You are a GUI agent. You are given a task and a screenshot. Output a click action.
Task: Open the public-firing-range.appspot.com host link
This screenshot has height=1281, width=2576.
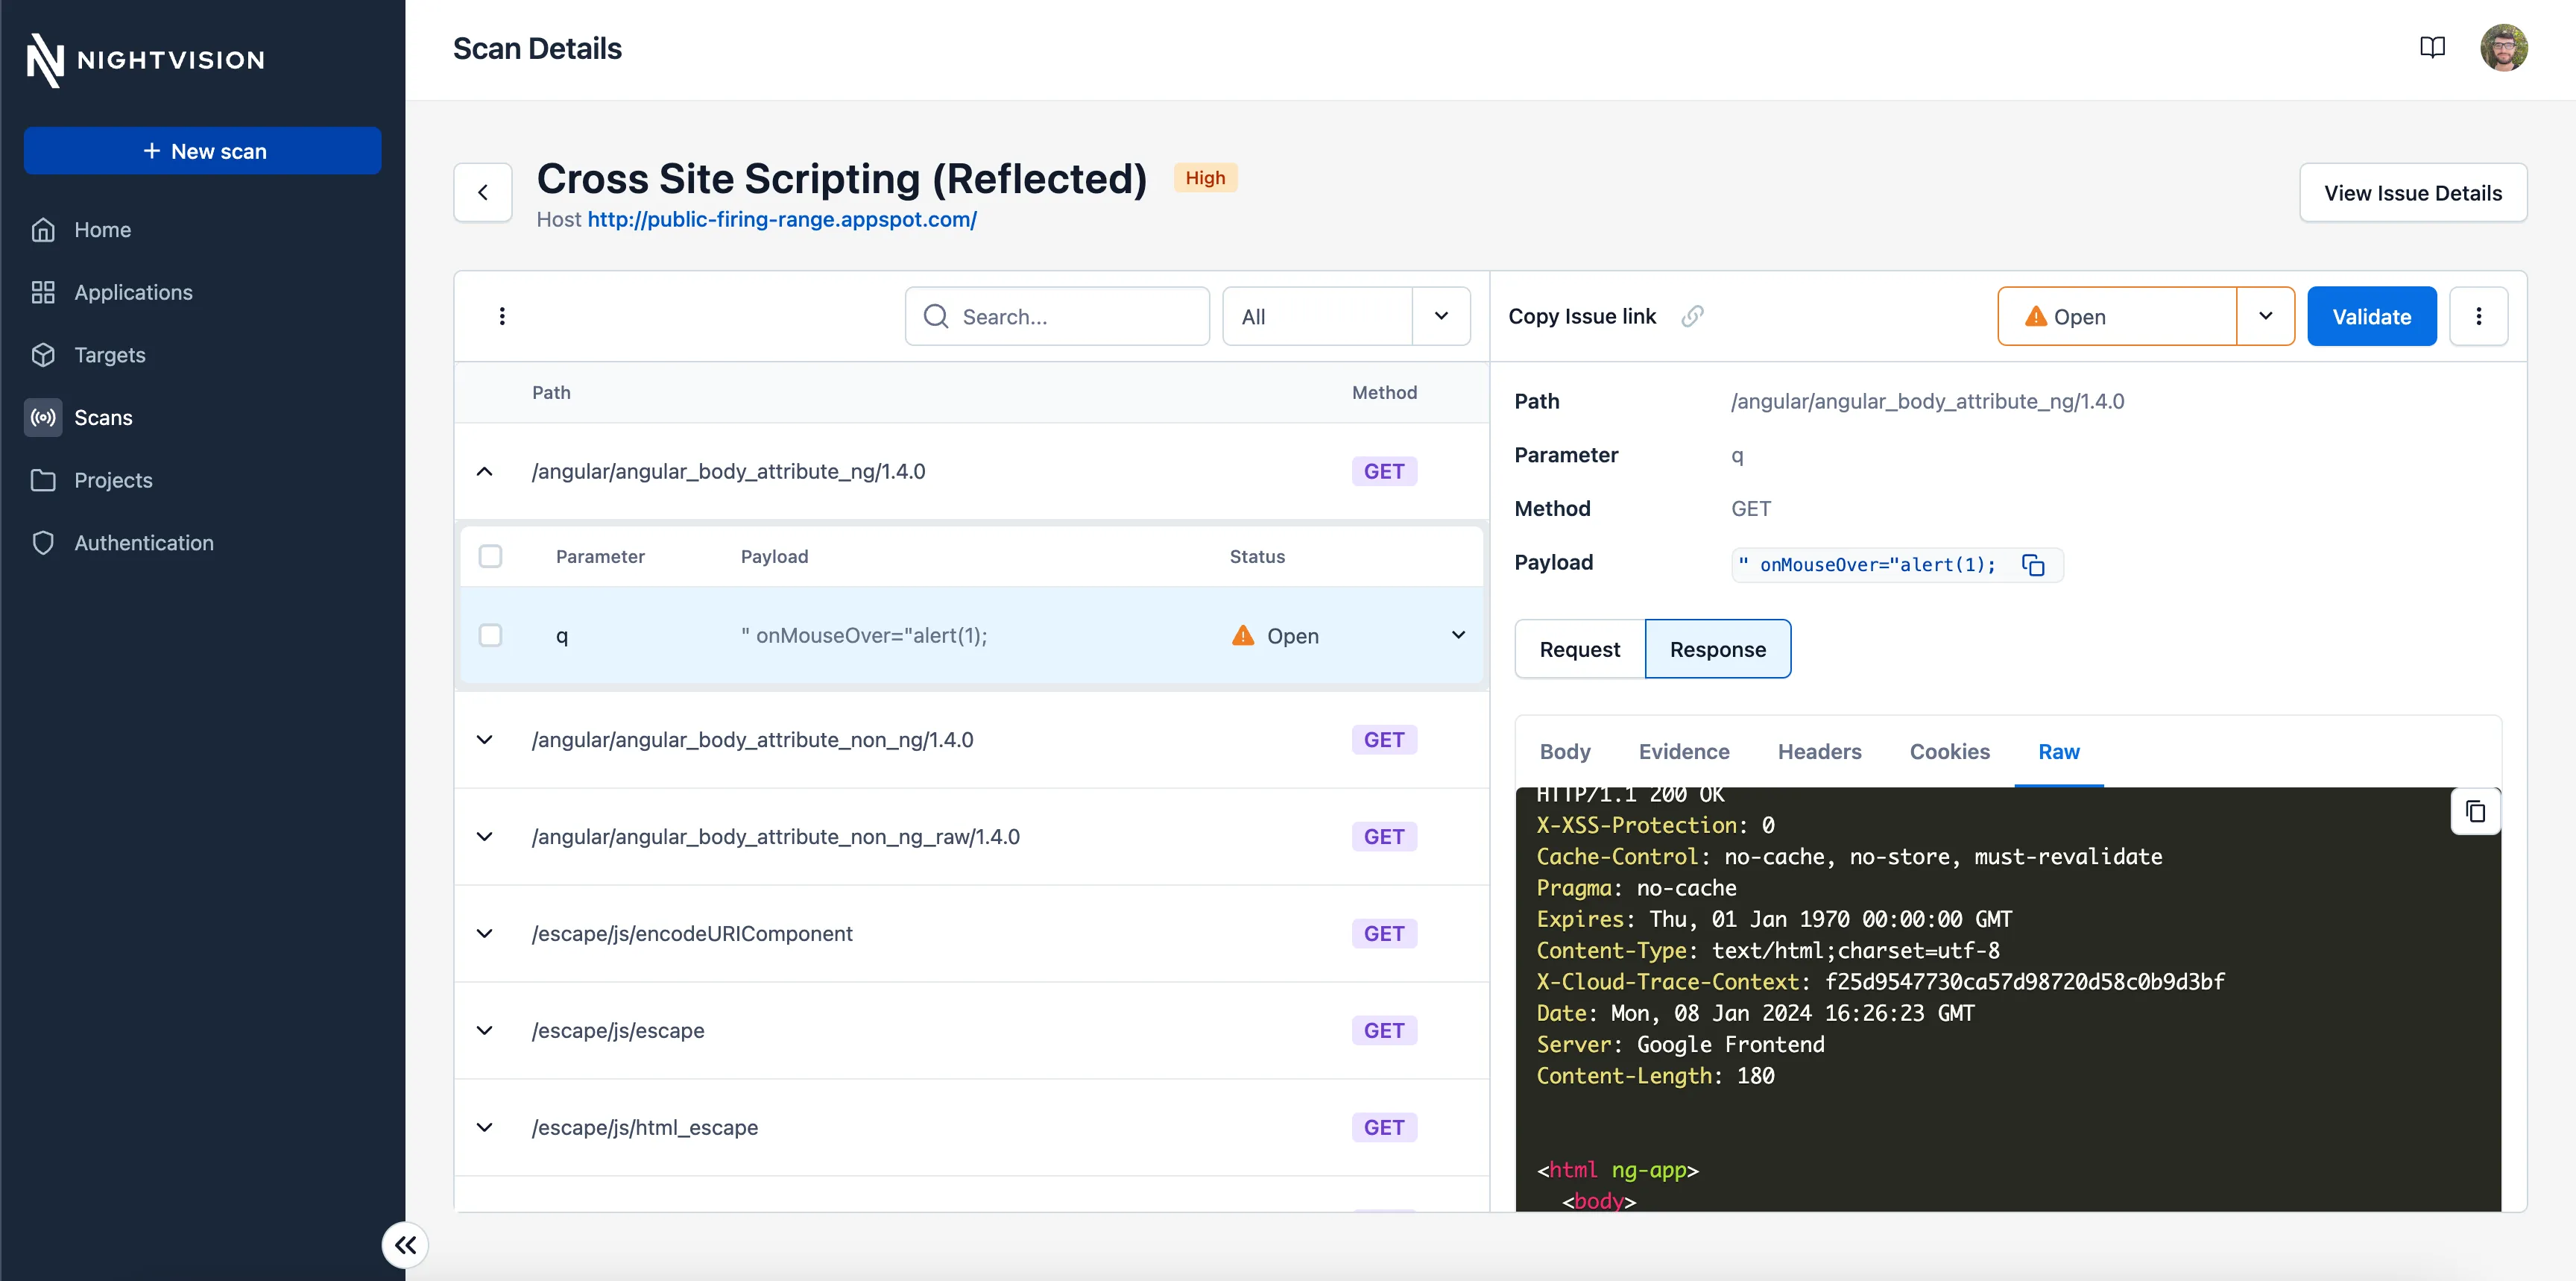[x=782, y=219]
